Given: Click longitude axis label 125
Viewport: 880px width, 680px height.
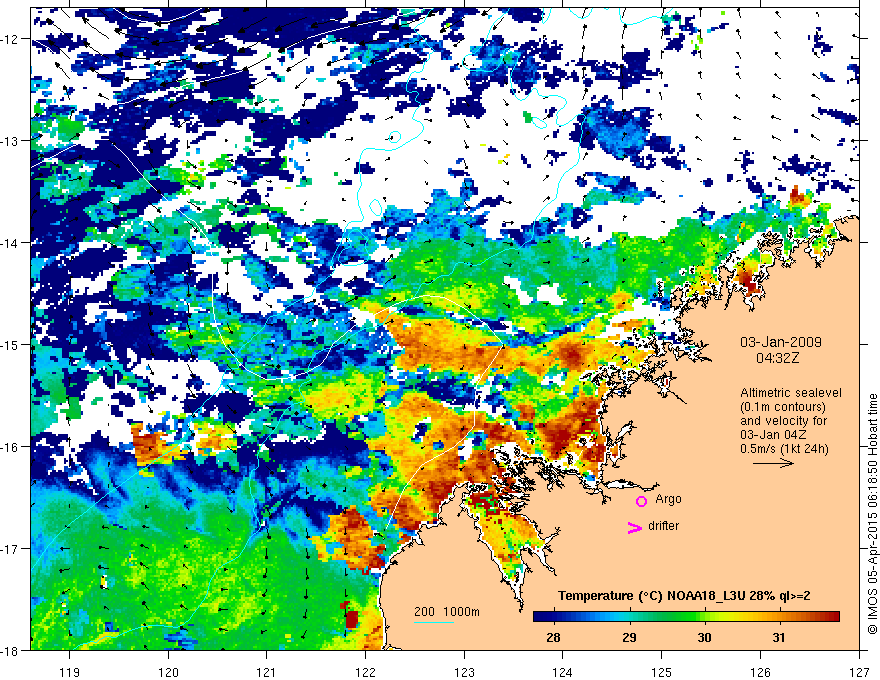Looking at the screenshot, I should 662,672.
